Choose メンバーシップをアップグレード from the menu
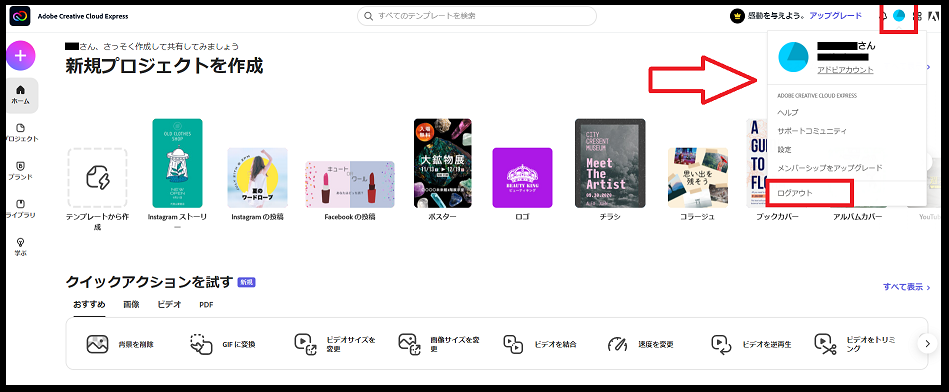 tap(830, 168)
